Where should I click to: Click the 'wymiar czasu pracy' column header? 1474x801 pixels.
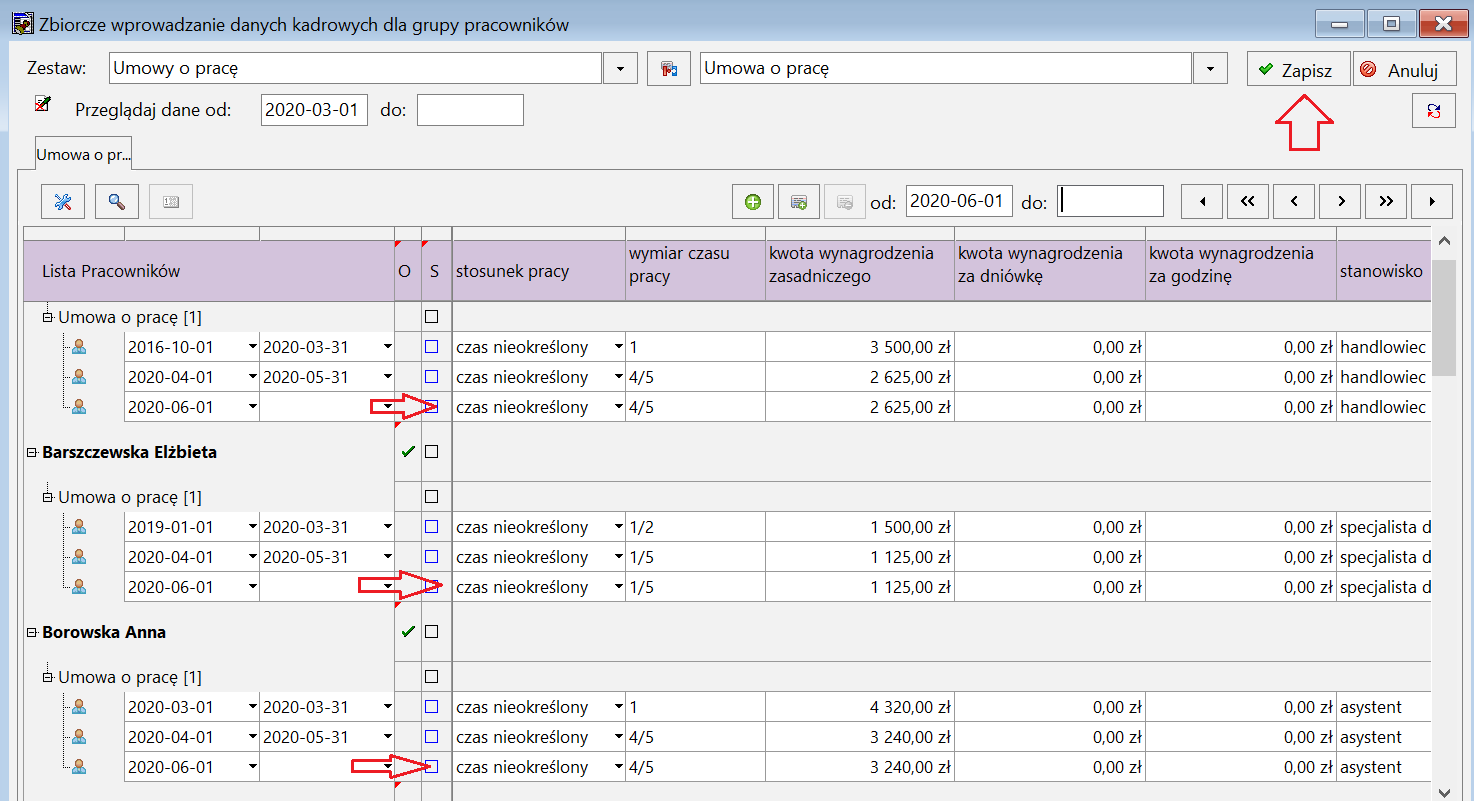[695, 271]
